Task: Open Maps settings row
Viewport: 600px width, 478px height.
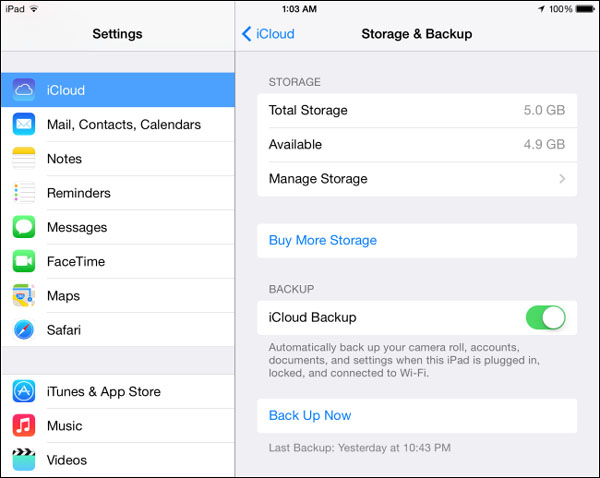Action: click(x=118, y=295)
